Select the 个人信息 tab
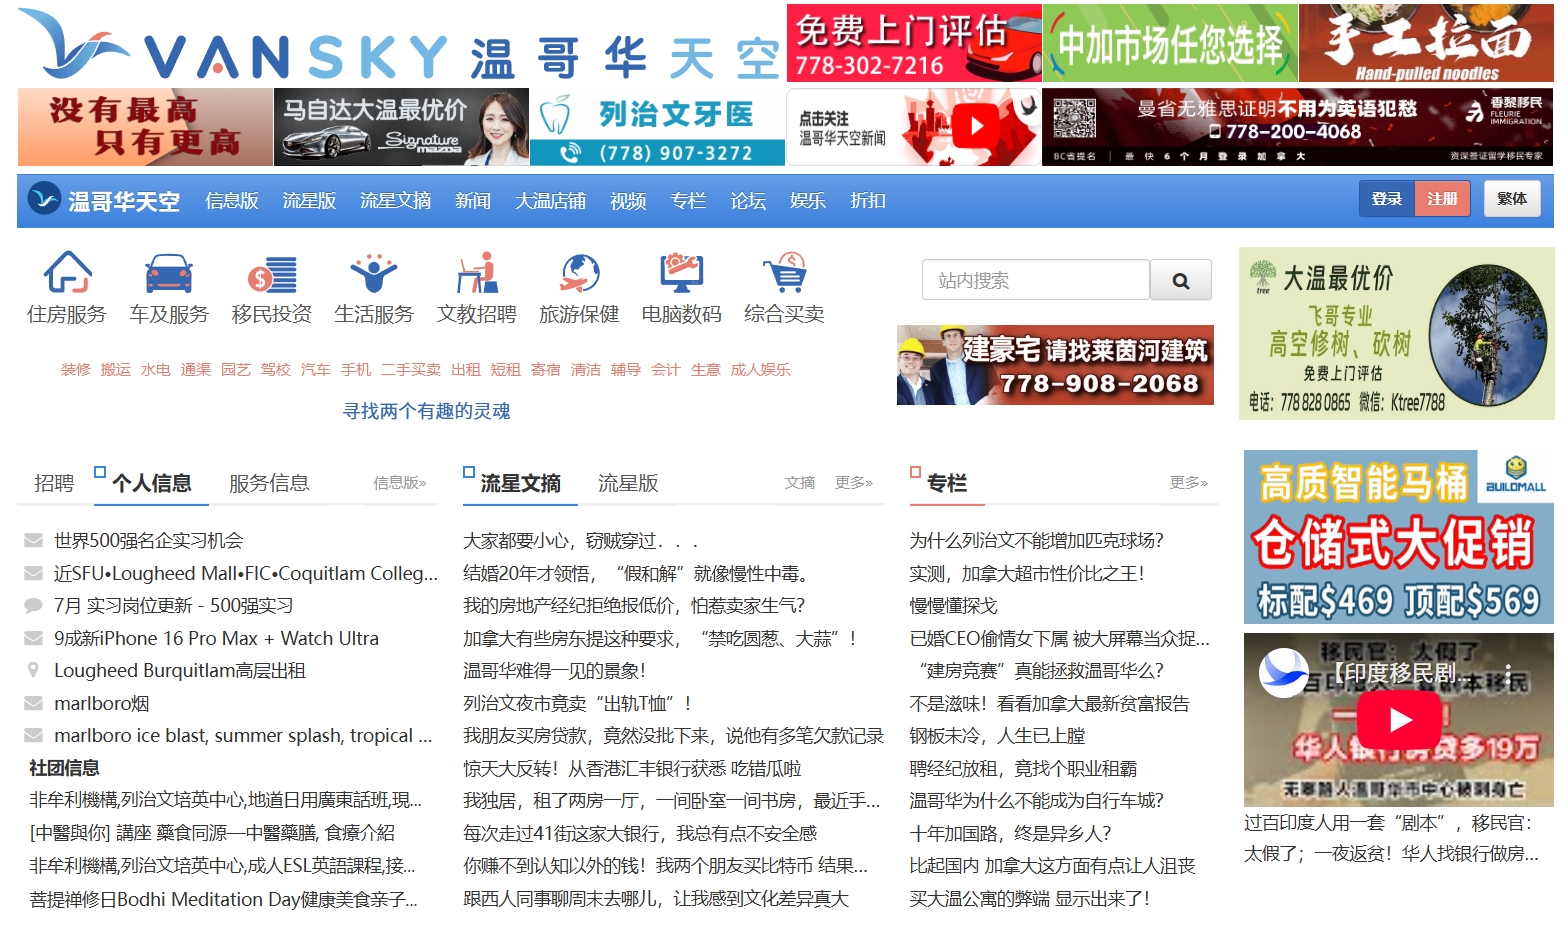The image size is (1566, 934). [151, 483]
